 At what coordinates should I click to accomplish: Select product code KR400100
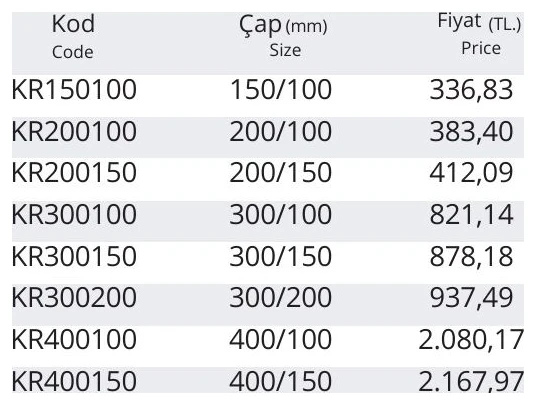tap(74, 339)
